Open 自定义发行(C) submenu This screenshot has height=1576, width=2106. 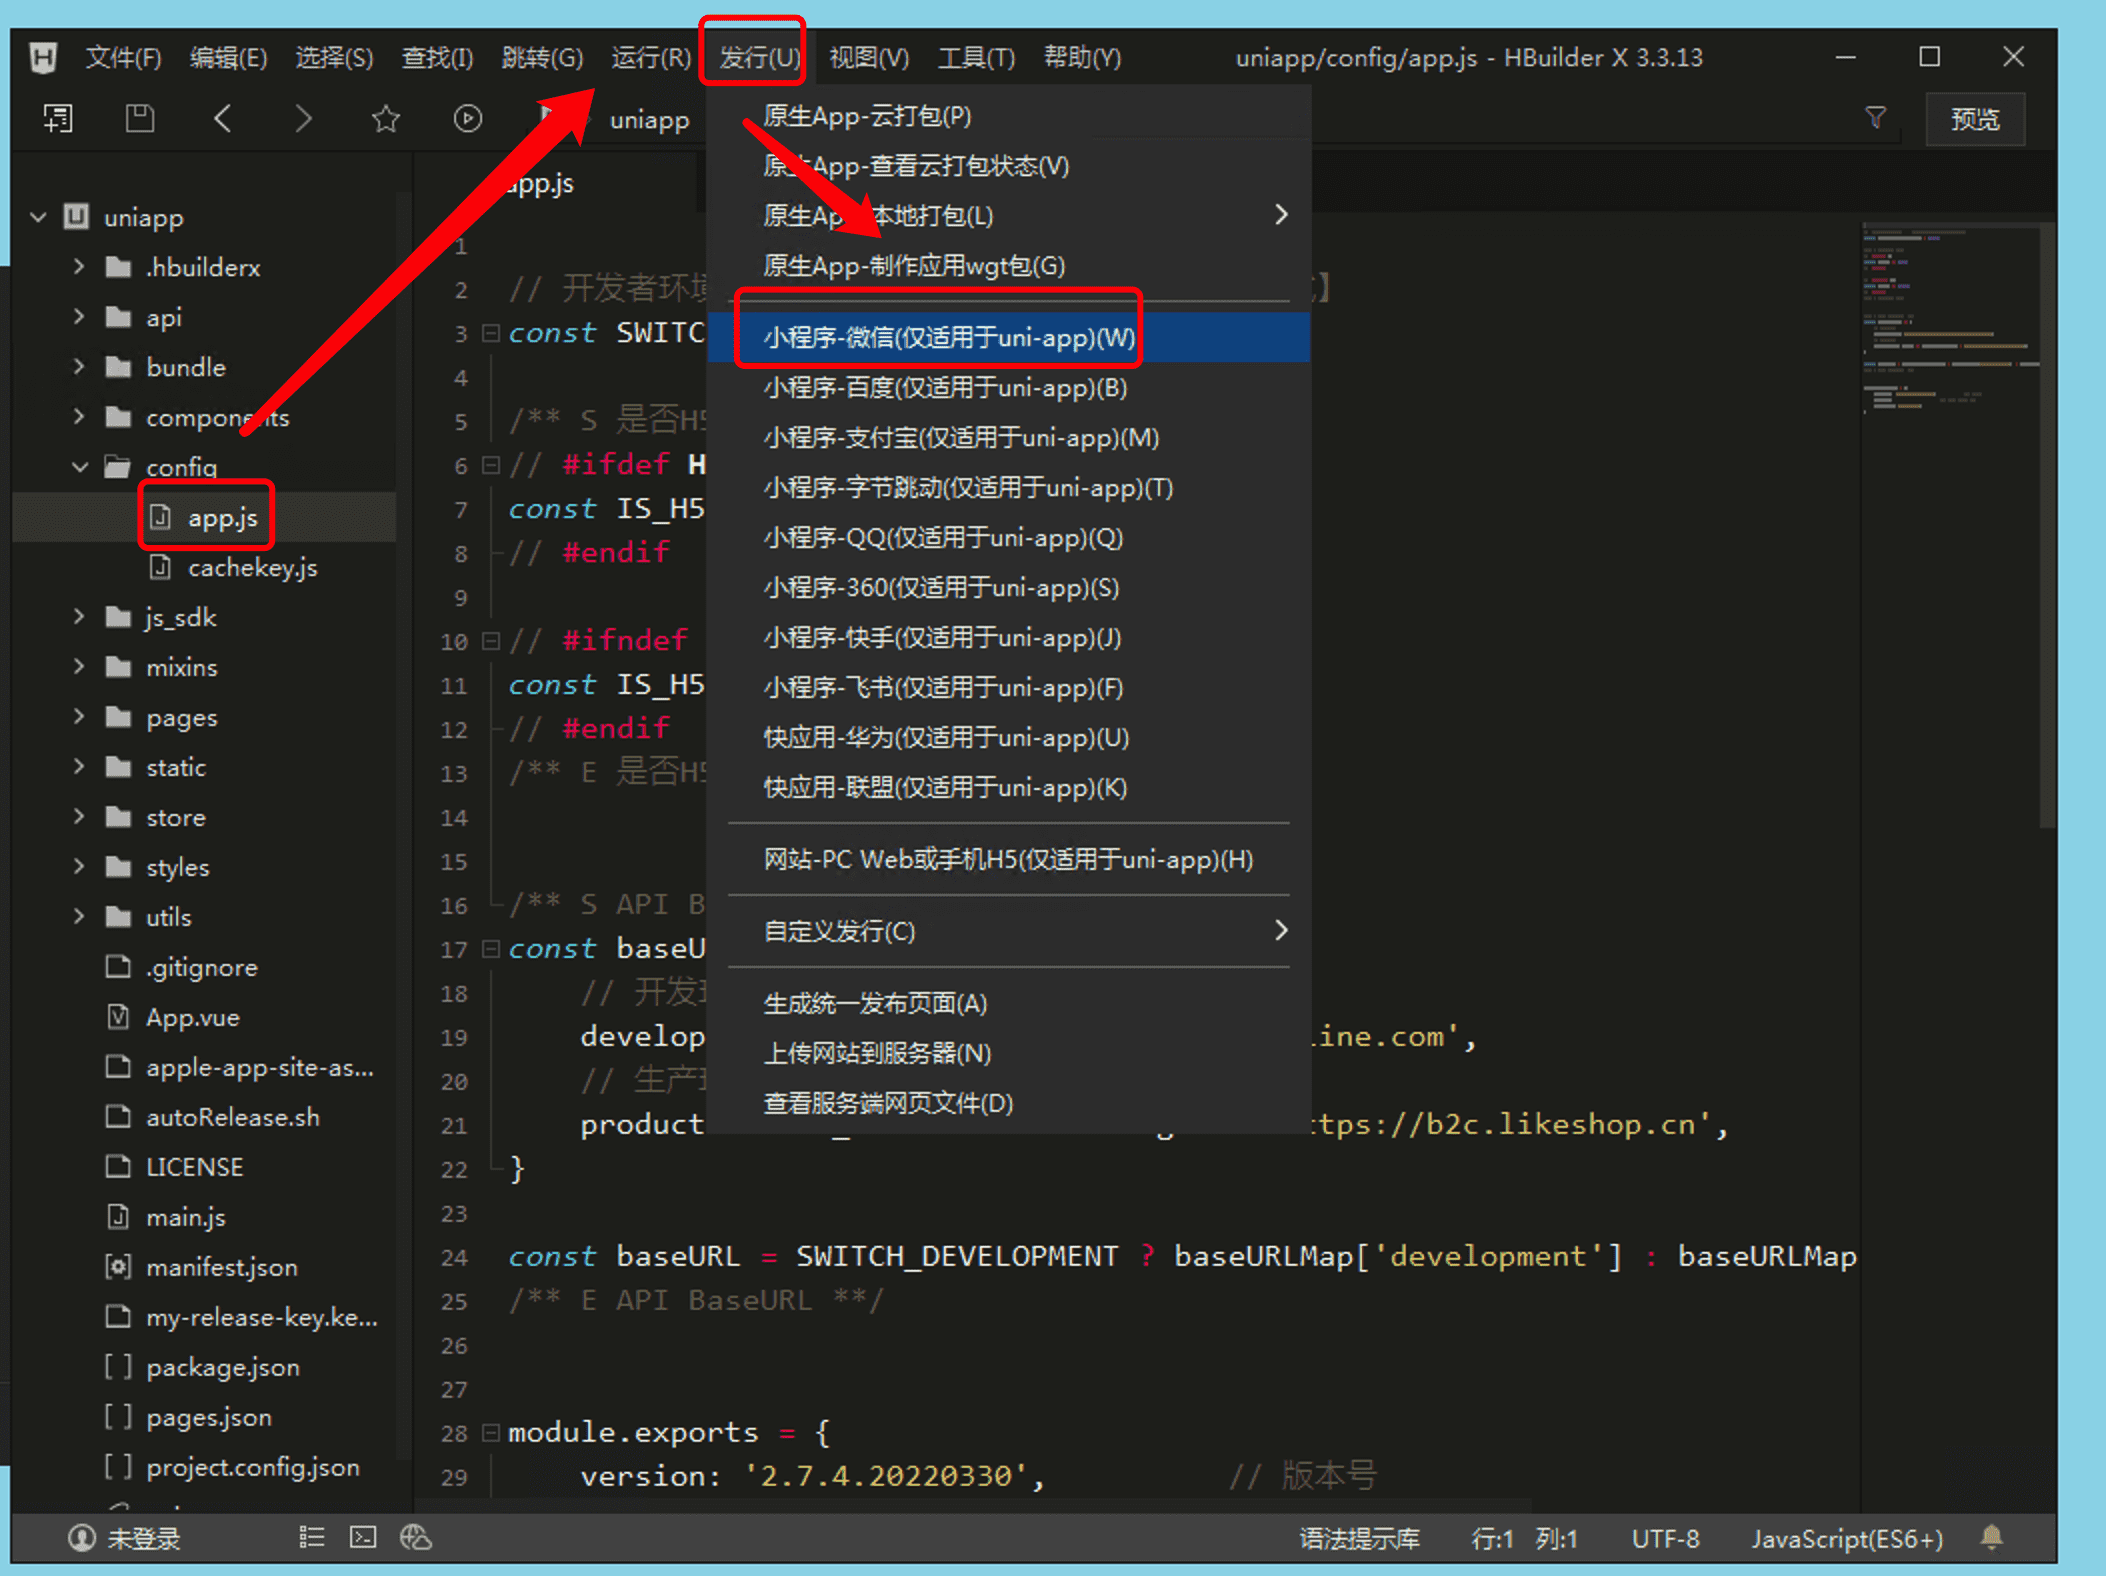[x=1008, y=931]
